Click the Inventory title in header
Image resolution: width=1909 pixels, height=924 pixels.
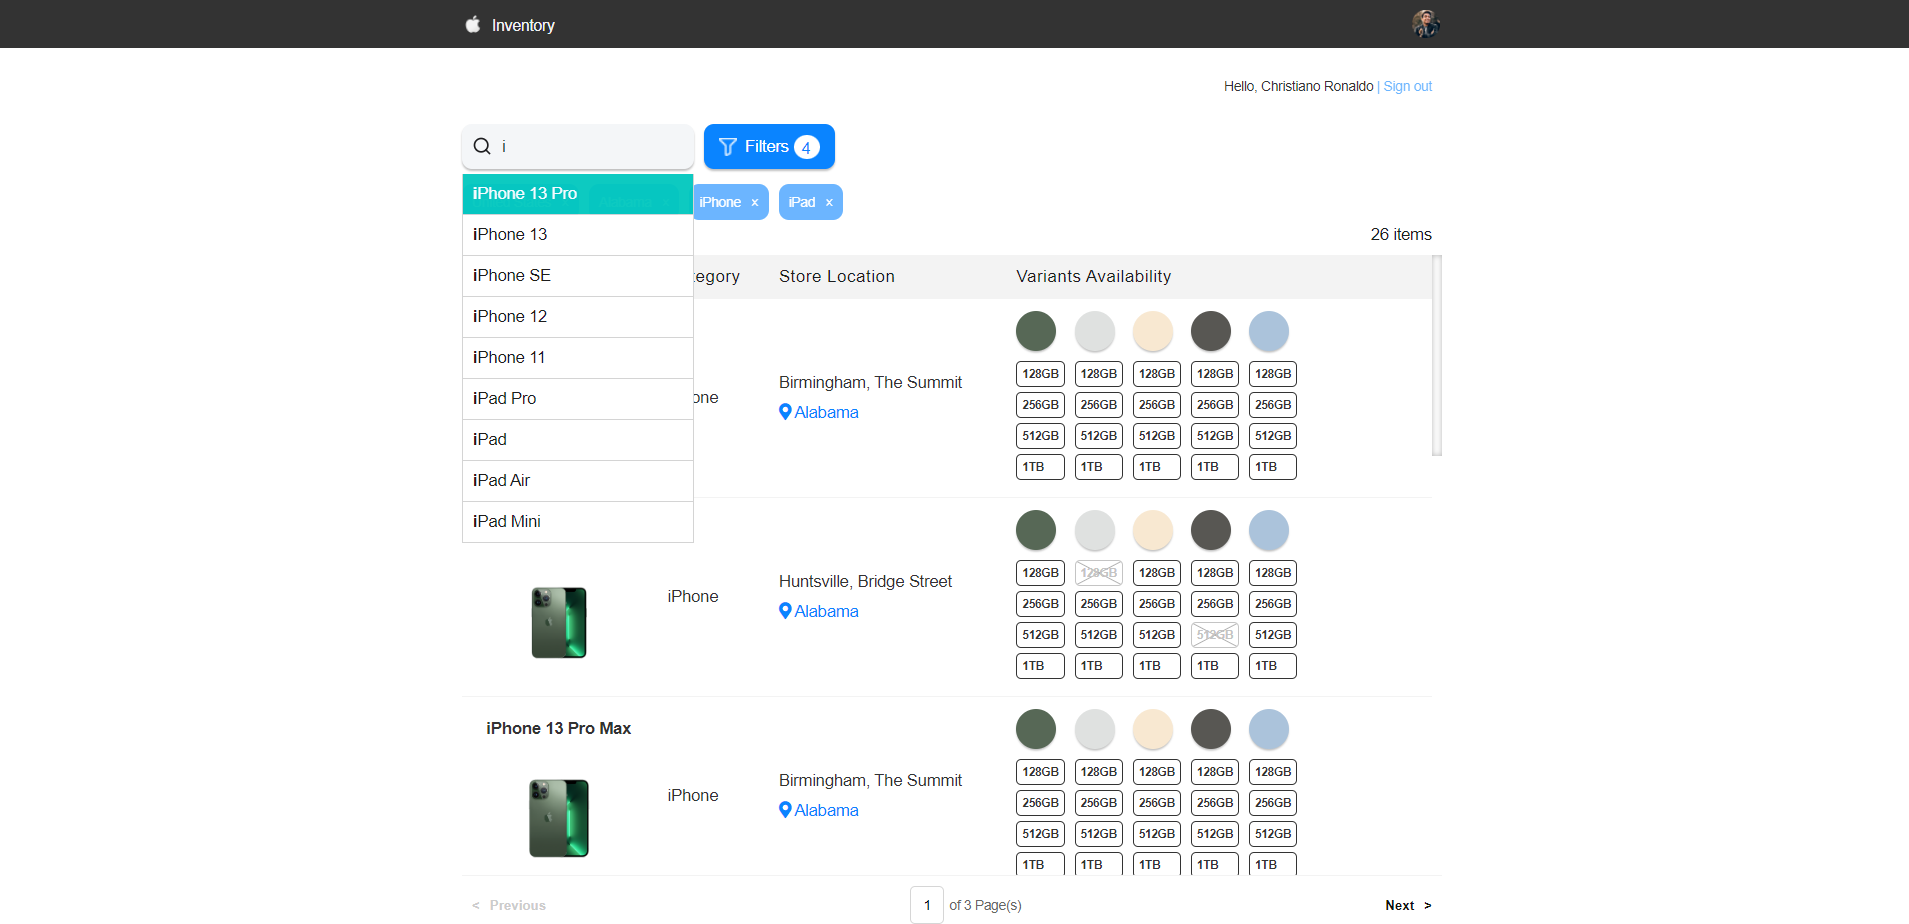point(523,25)
